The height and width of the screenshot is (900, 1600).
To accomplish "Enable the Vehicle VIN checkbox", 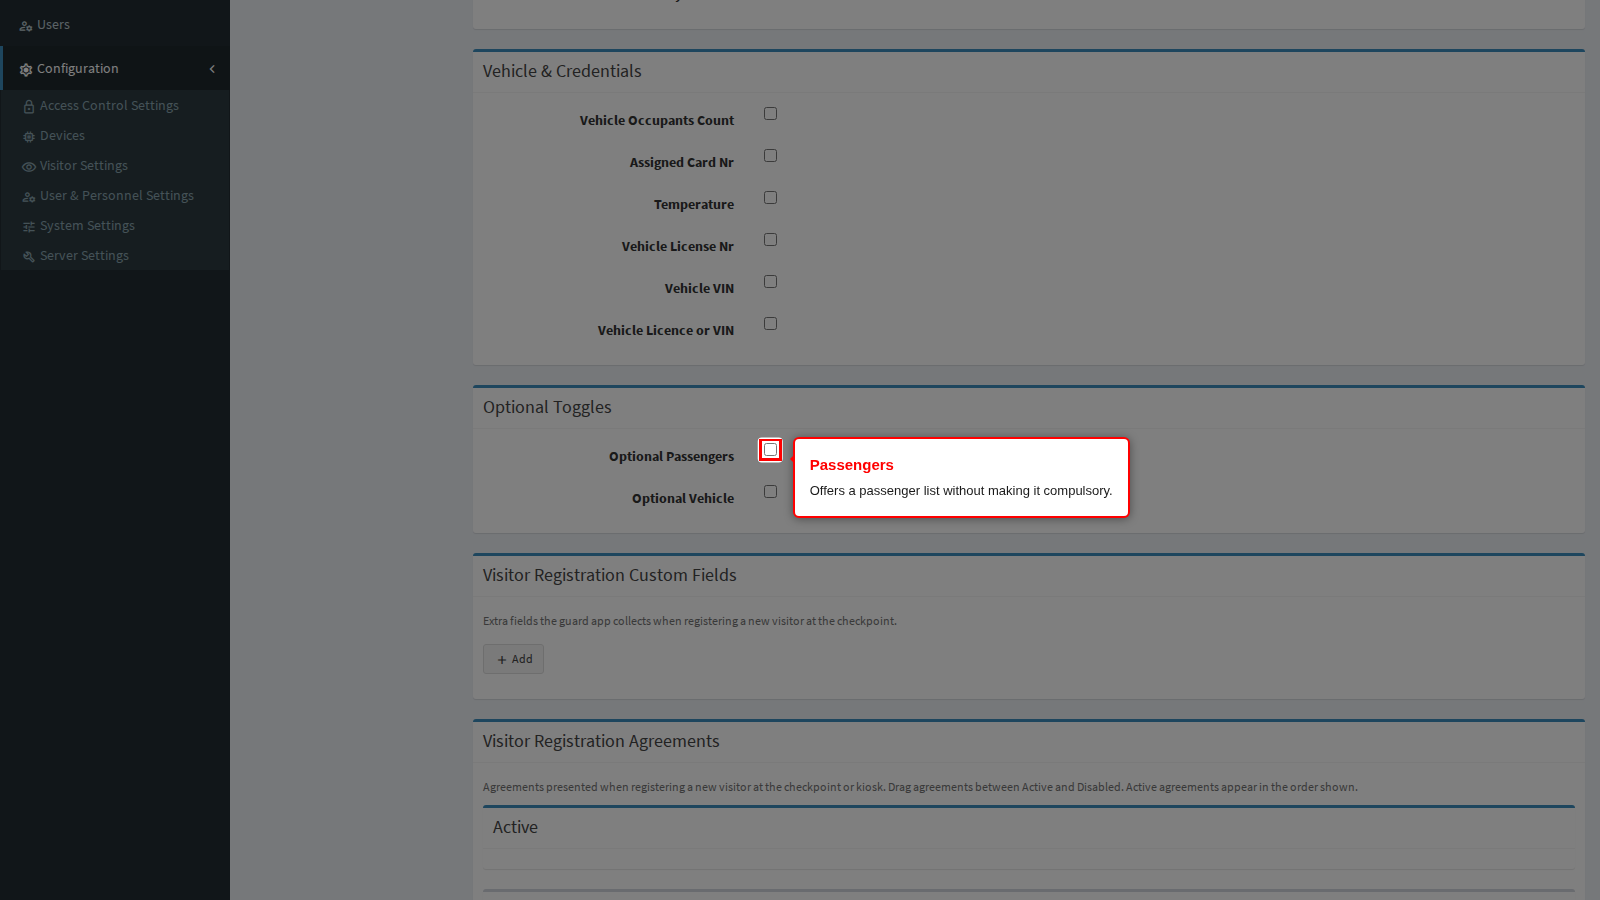I will (x=770, y=282).
